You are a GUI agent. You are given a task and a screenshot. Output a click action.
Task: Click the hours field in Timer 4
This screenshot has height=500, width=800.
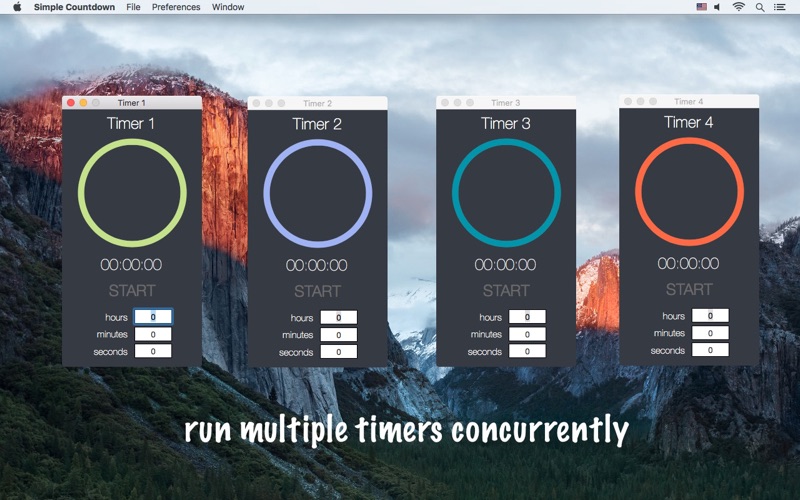pos(710,316)
